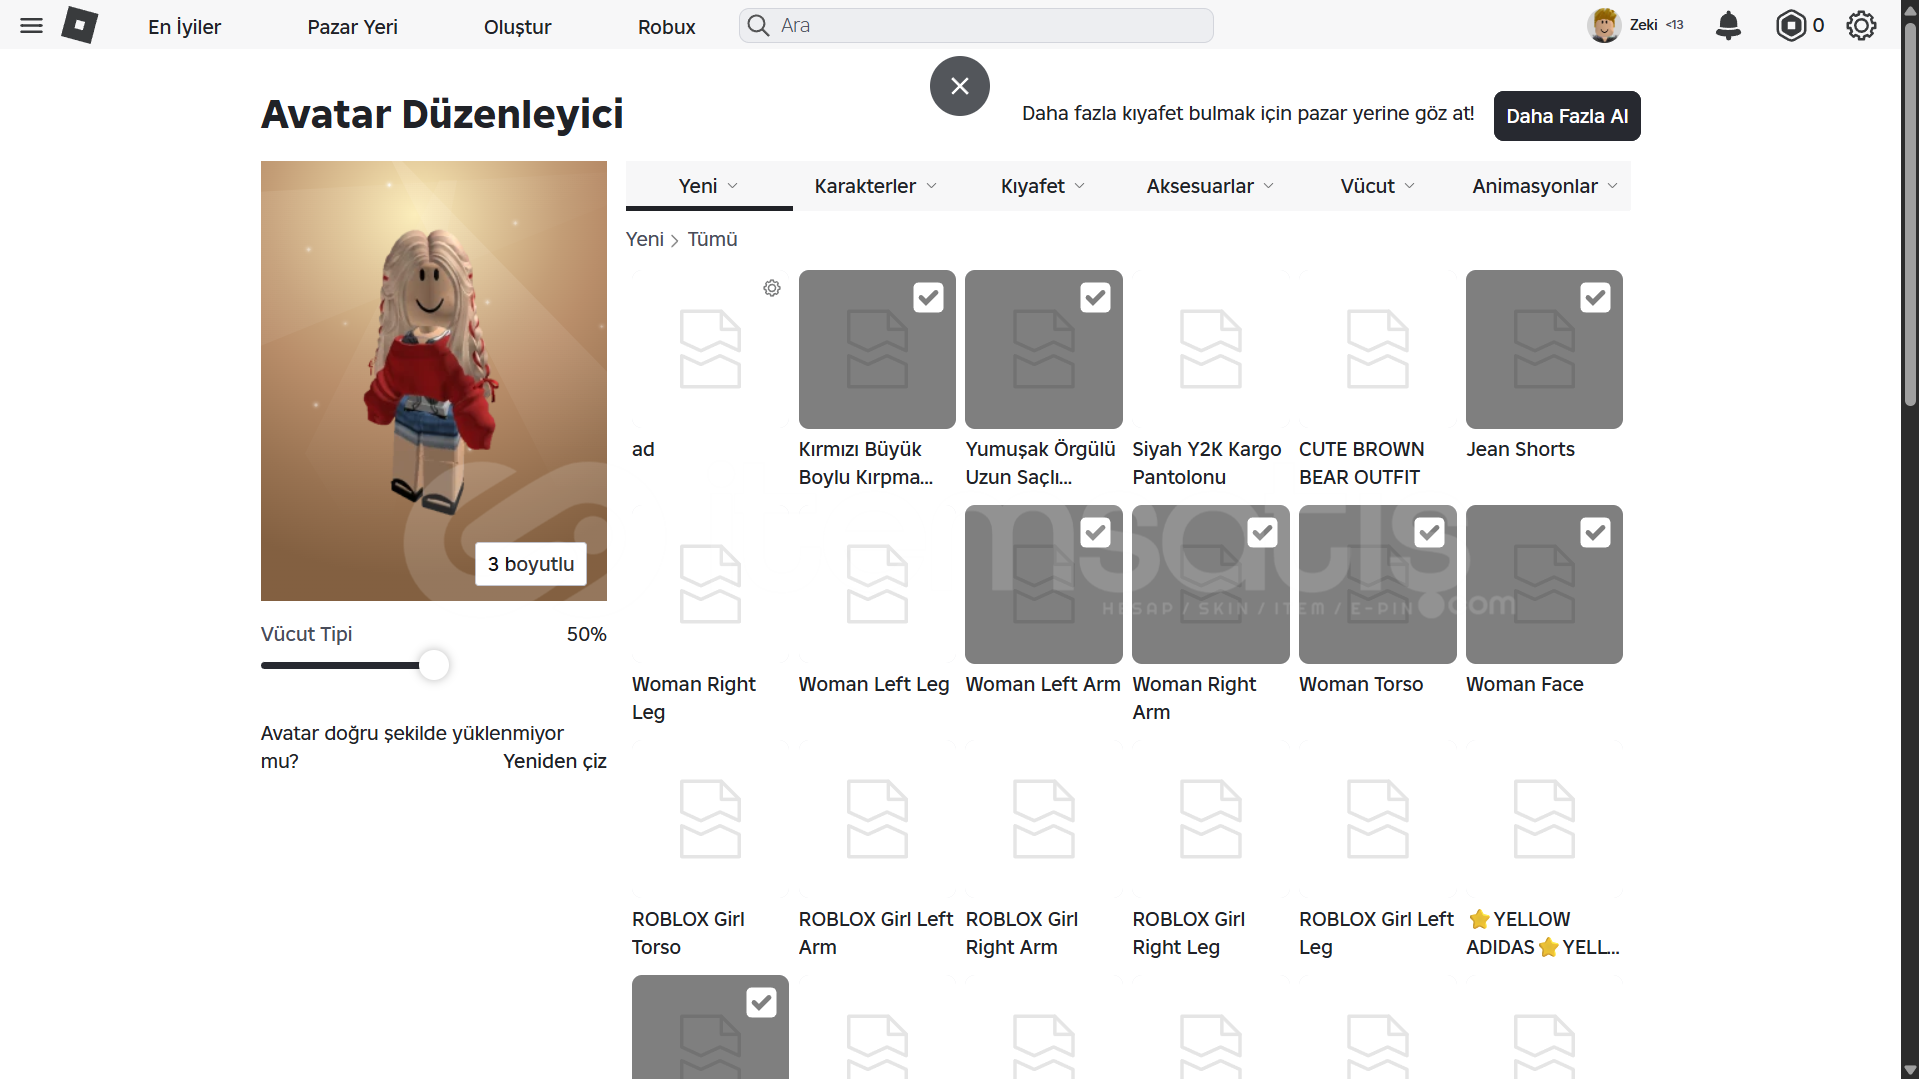Uncheck the Woman Face item

tap(1595, 533)
